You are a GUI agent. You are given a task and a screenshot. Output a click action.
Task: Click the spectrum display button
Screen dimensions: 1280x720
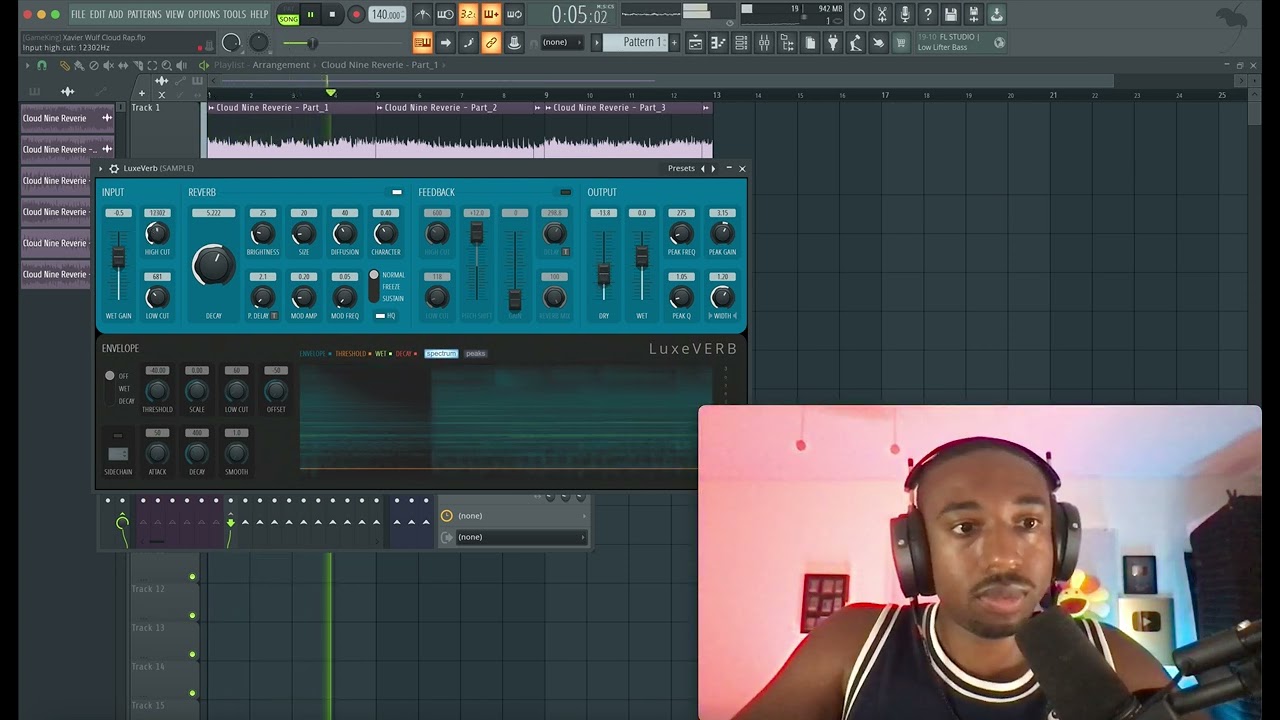point(441,353)
